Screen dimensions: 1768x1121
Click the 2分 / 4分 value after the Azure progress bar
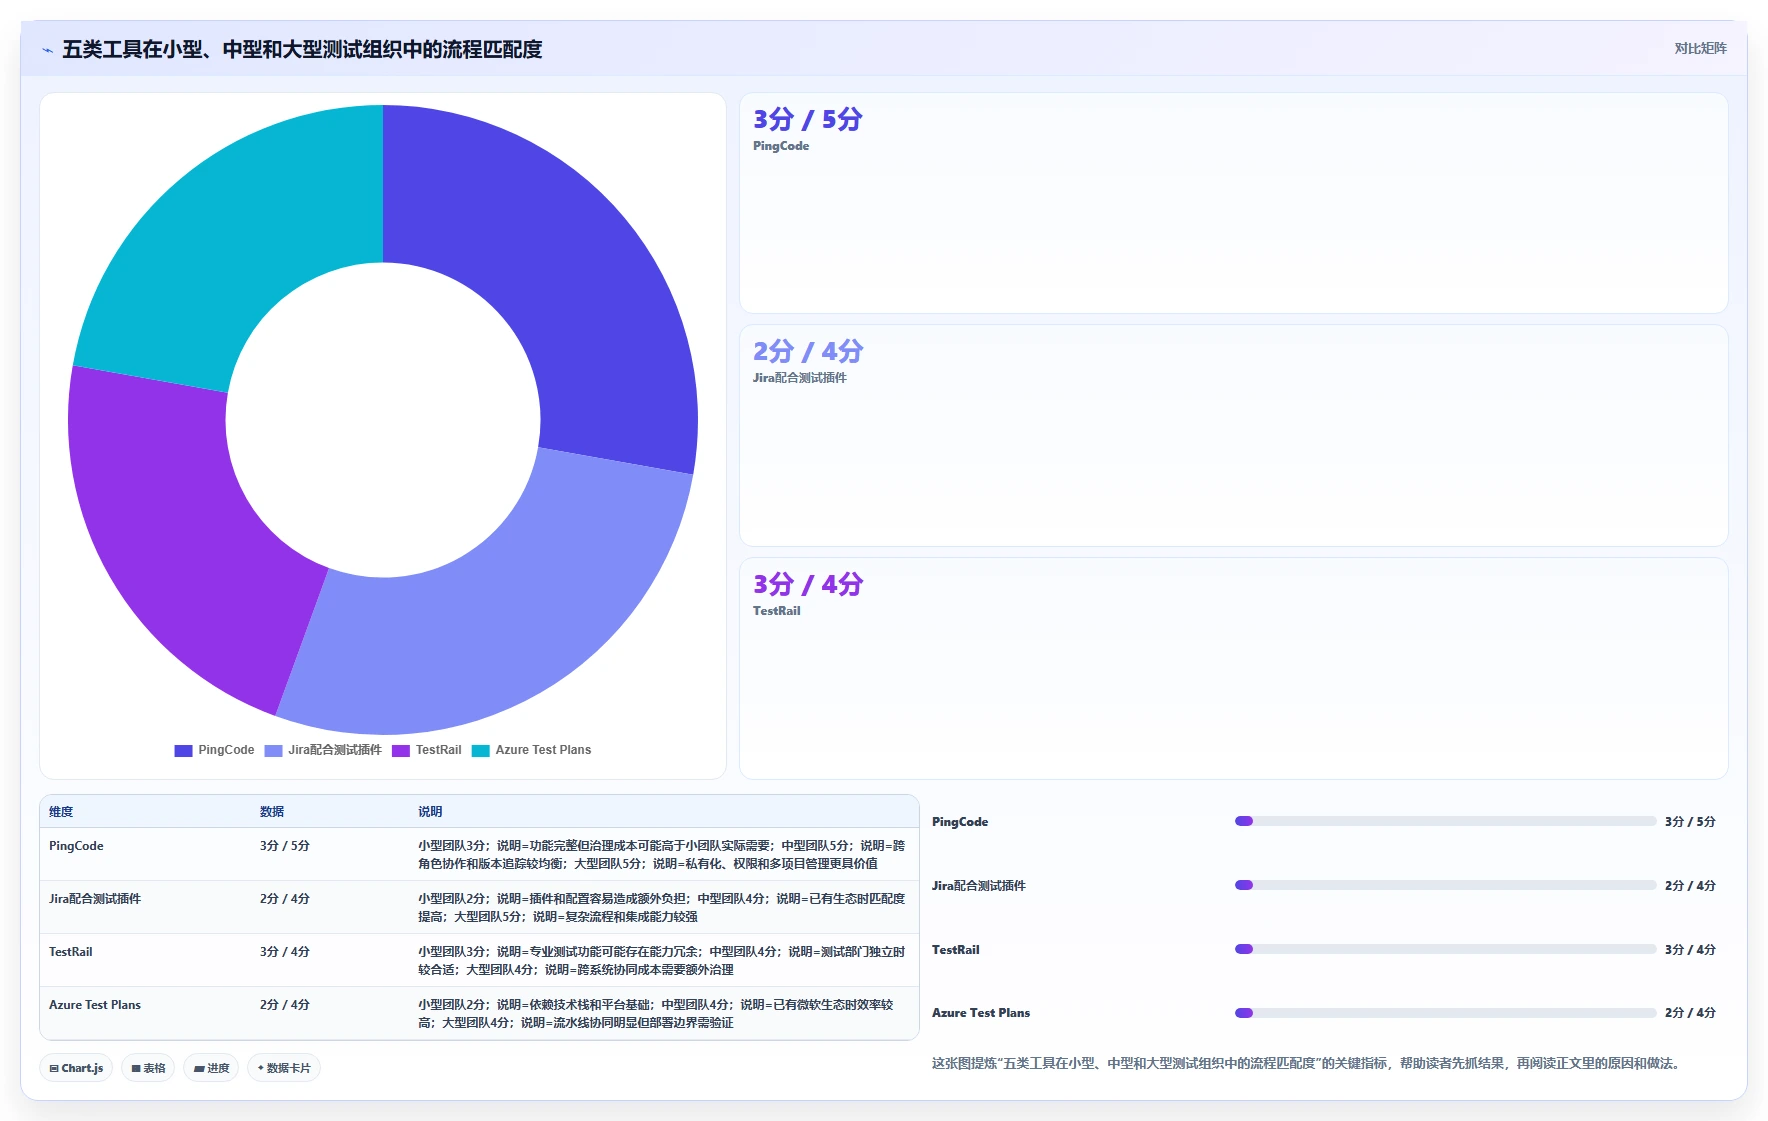click(1690, 1013)
